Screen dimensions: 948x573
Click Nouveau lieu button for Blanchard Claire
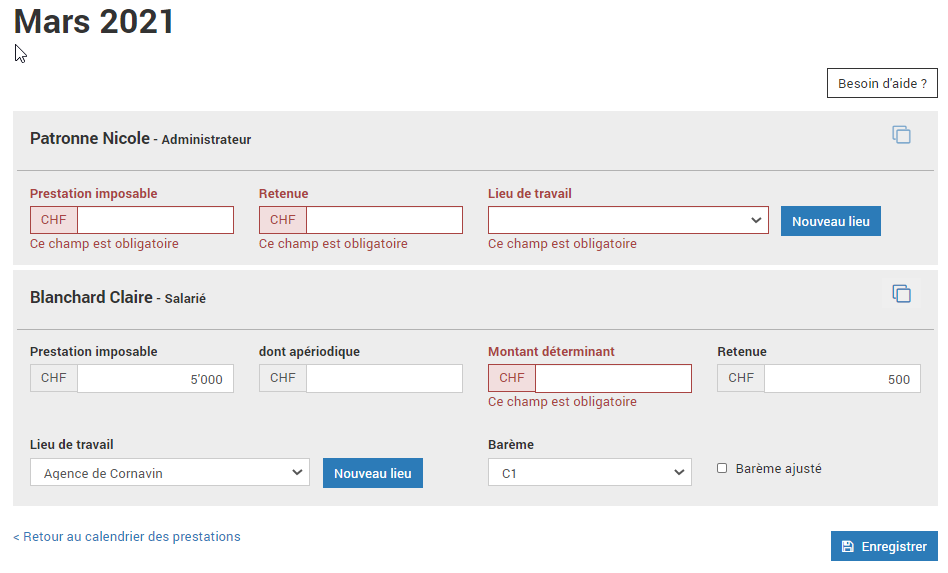point(372,473)
